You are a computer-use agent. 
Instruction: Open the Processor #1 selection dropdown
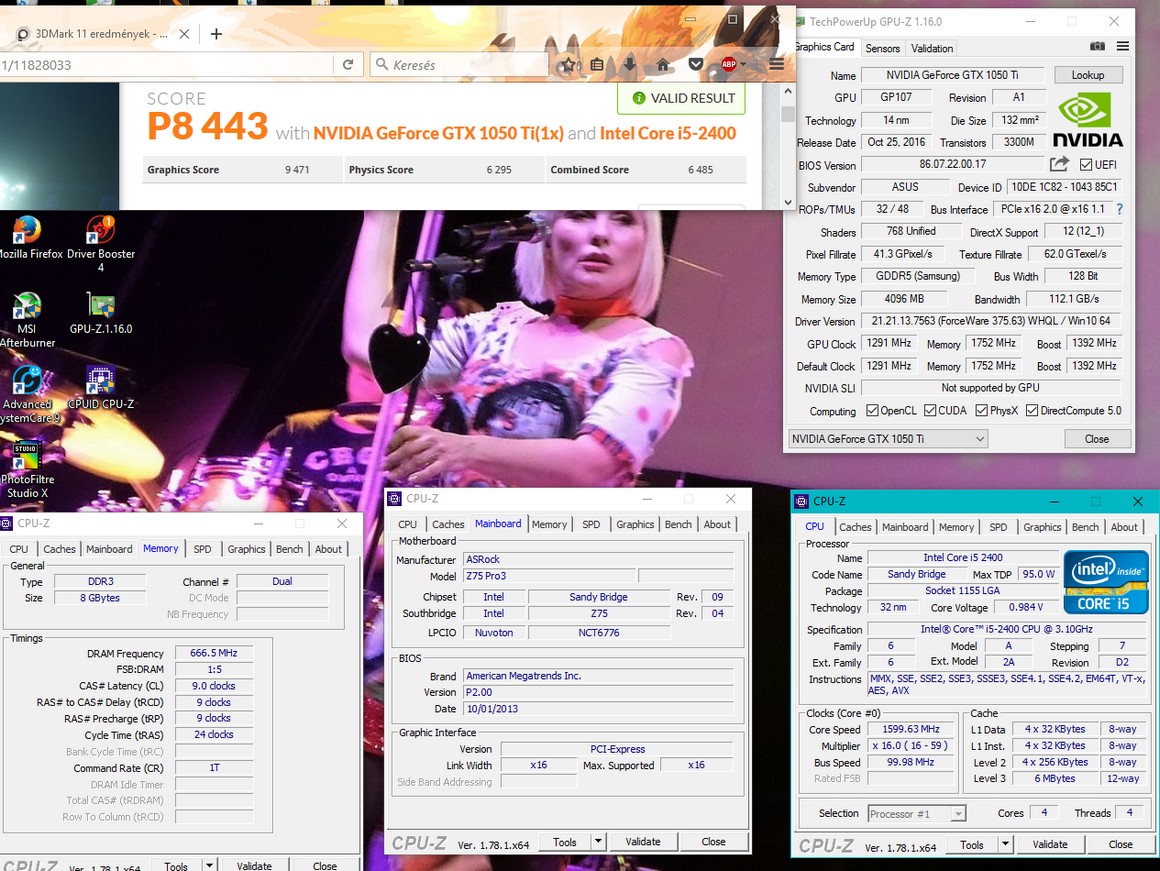(x=917, y=813)
